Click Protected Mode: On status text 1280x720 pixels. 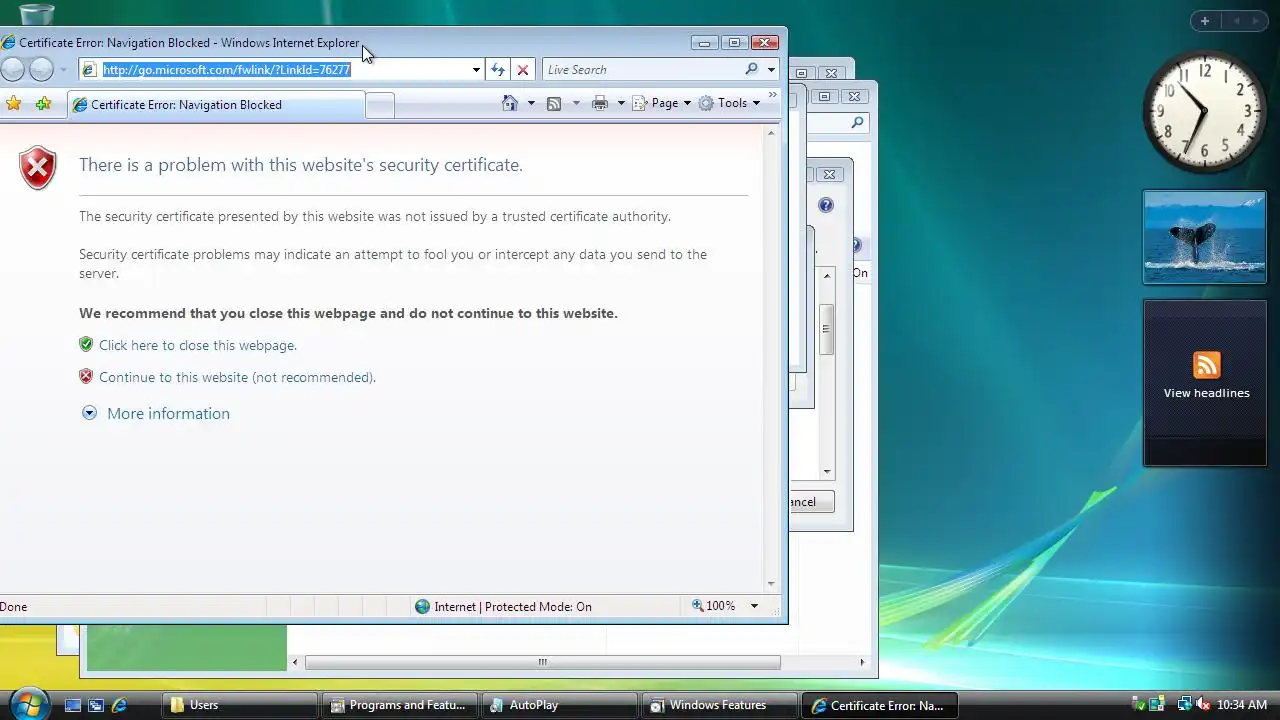point(538,606)
